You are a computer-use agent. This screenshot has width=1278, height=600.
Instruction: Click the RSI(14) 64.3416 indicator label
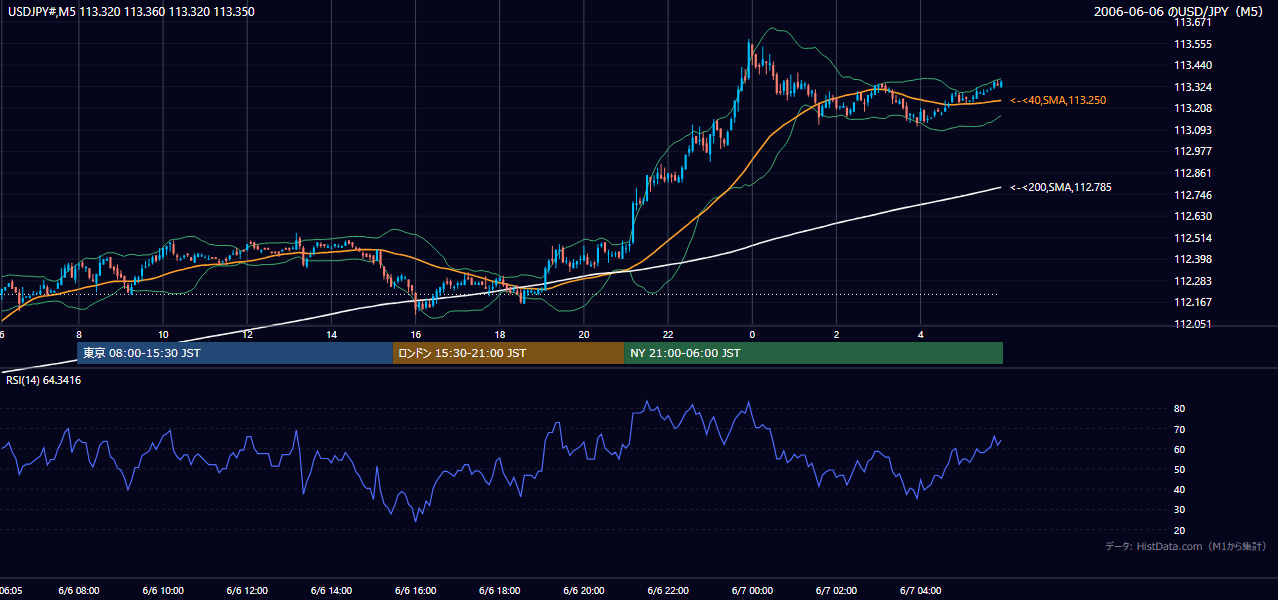[42, 380]
